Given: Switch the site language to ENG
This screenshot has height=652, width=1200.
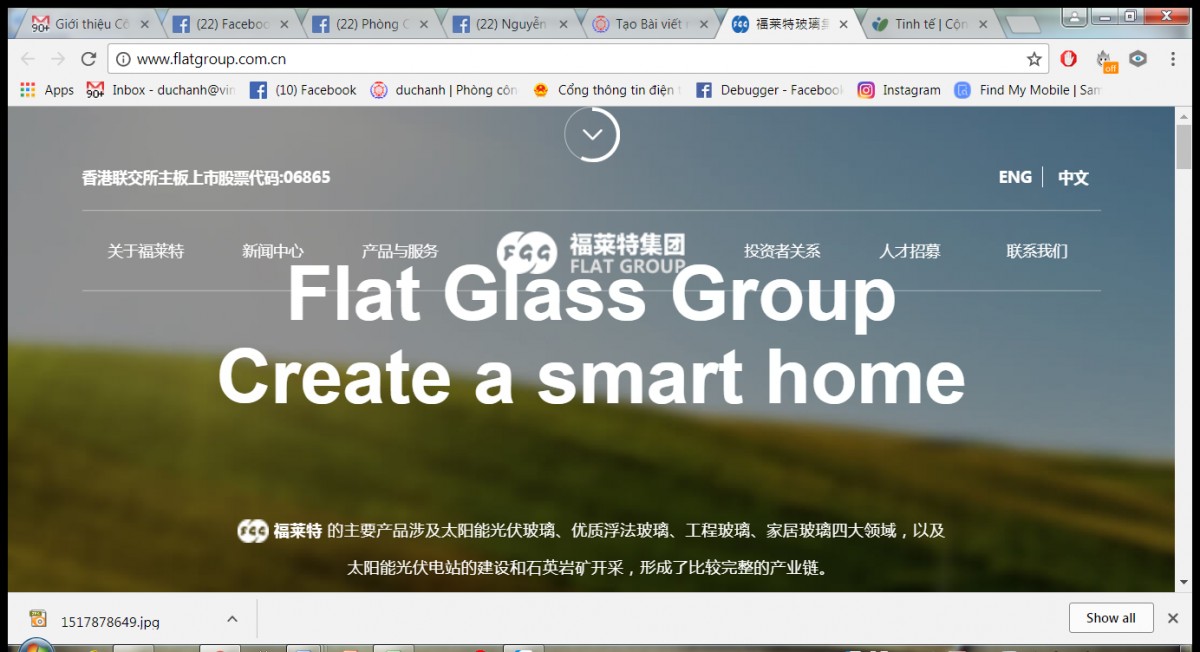Looking at the screenshot, I should click(x=1015, y=177).
